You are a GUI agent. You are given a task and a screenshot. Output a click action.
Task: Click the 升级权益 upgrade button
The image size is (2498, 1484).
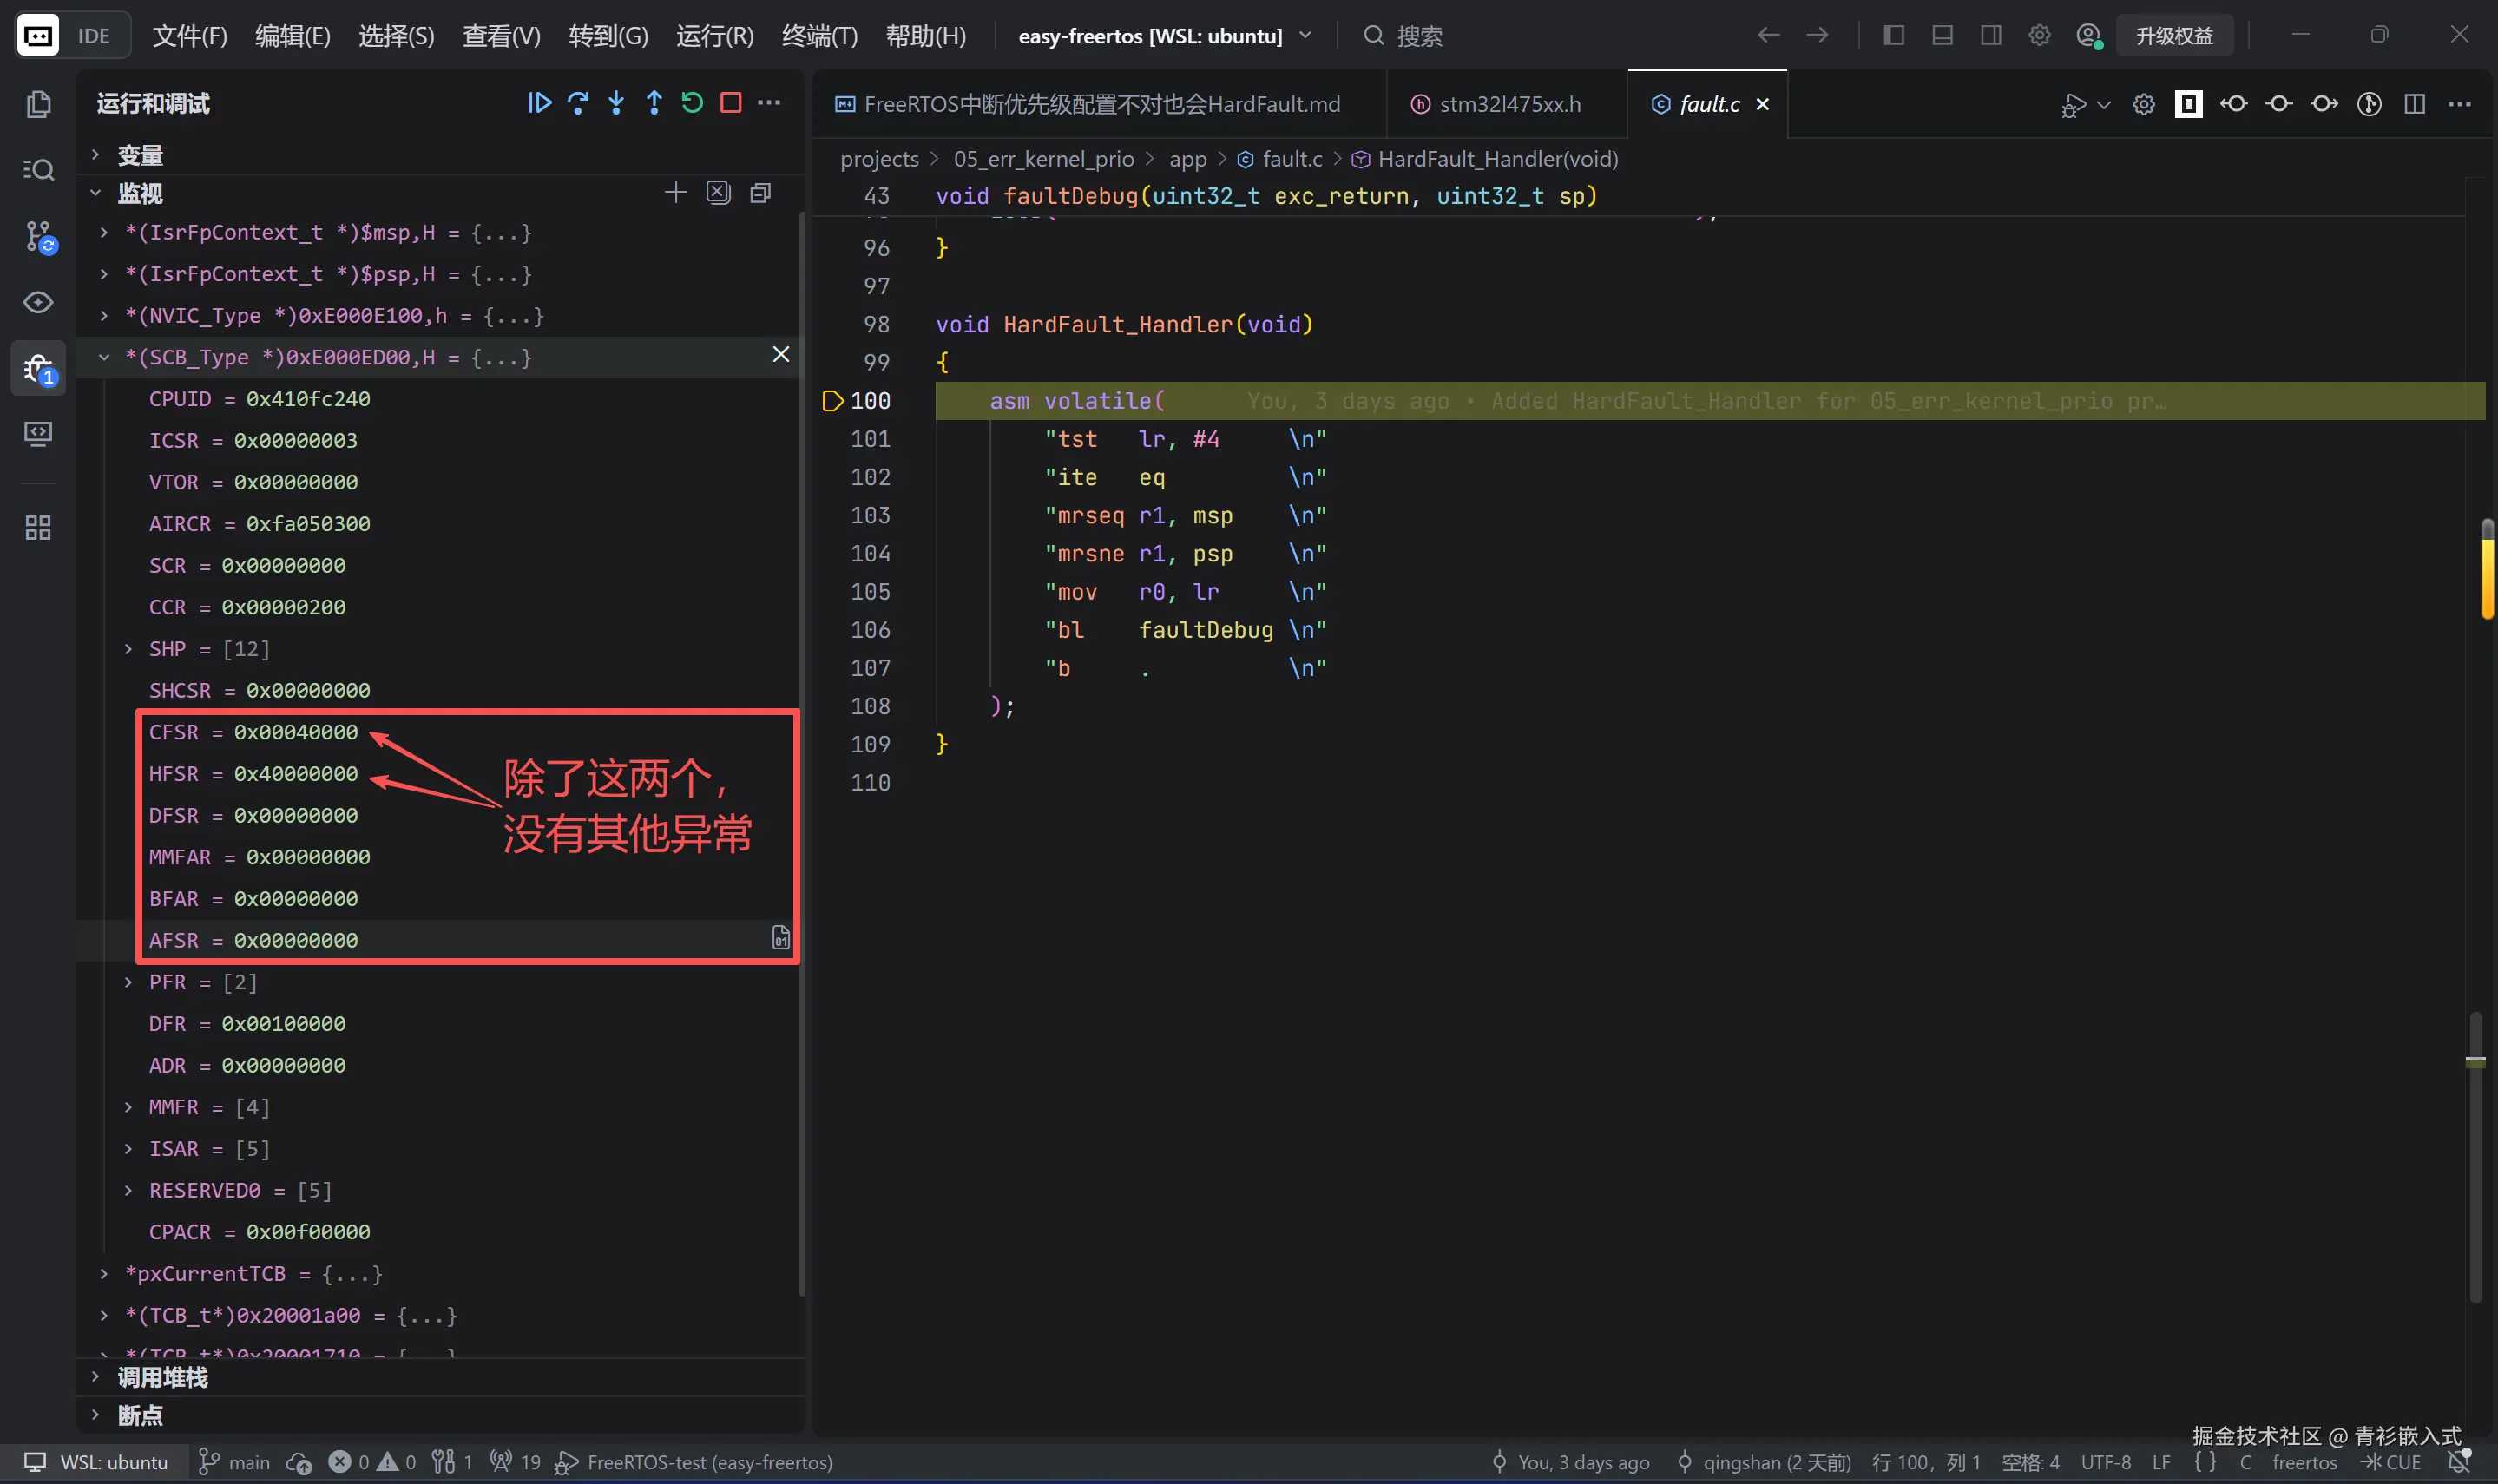pyautogui.click(x=2174, y=36)
